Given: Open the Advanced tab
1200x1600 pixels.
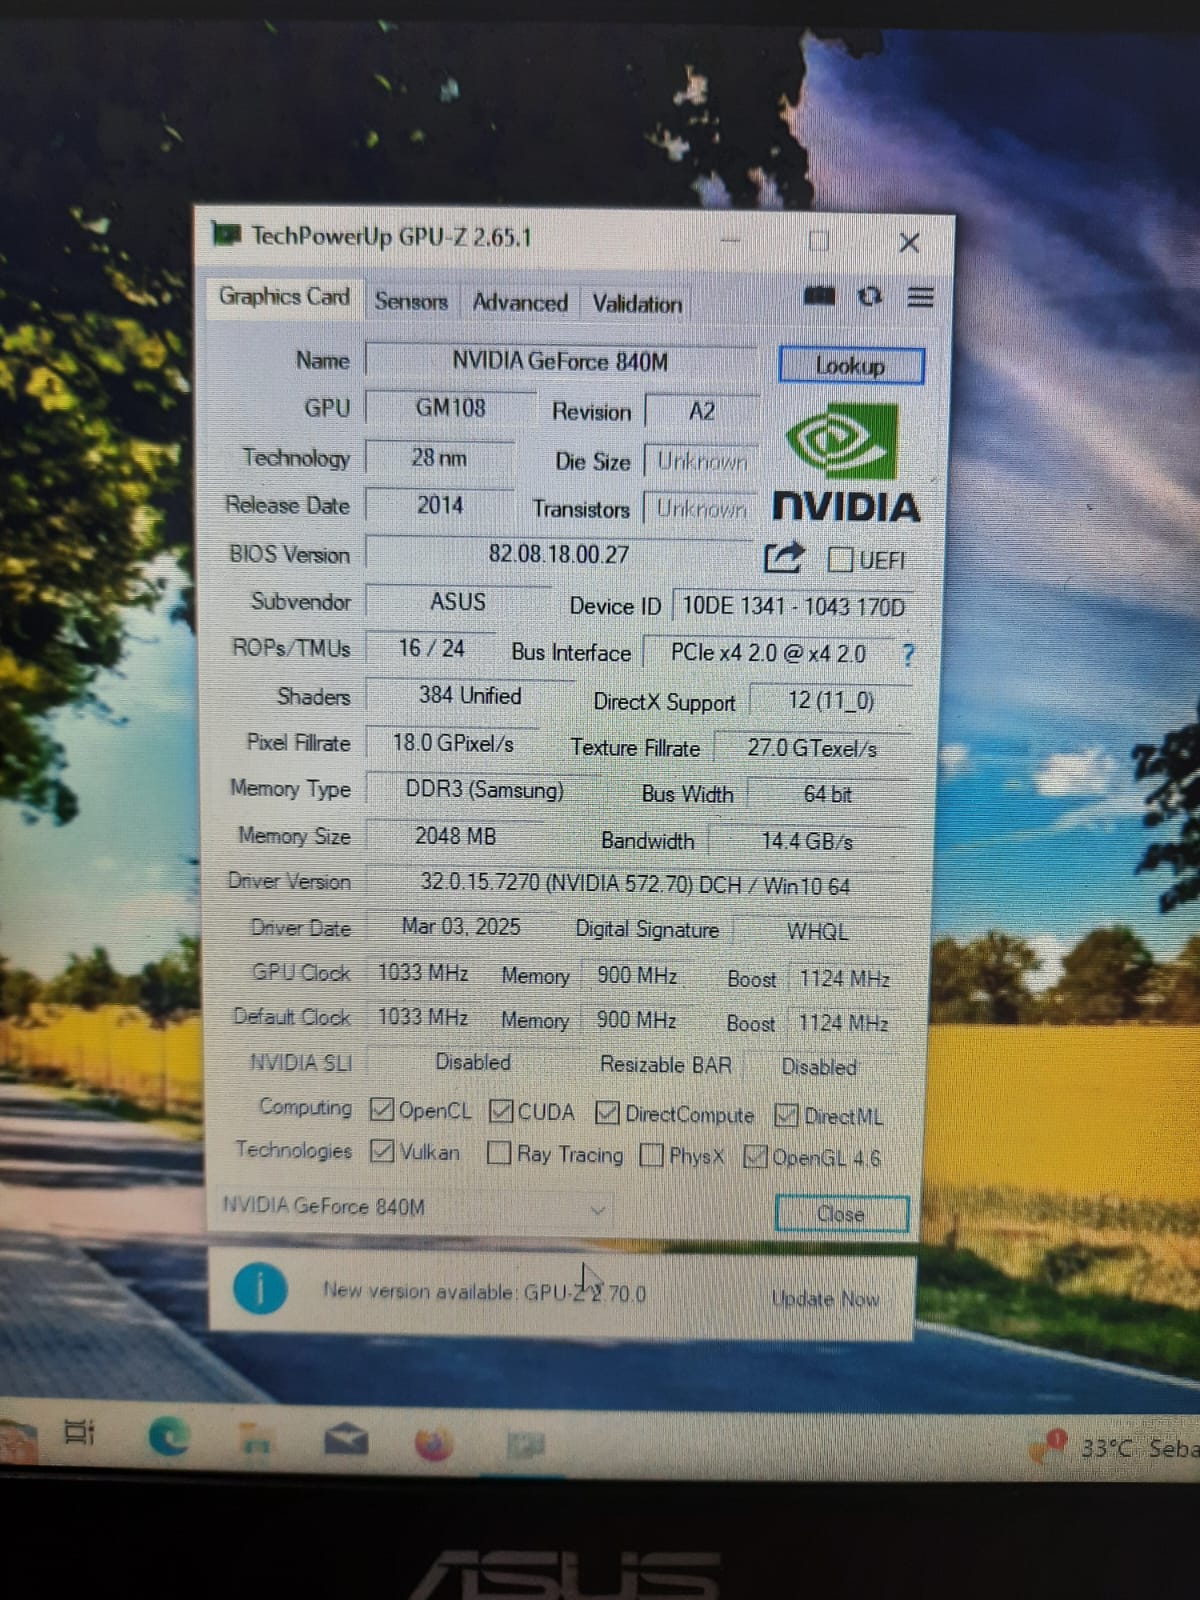Looking at the screenshot, I should (520, 302).
